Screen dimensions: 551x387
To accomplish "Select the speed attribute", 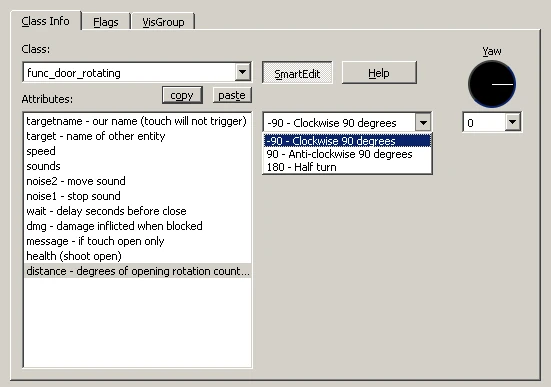I will [x=137, y=151].
